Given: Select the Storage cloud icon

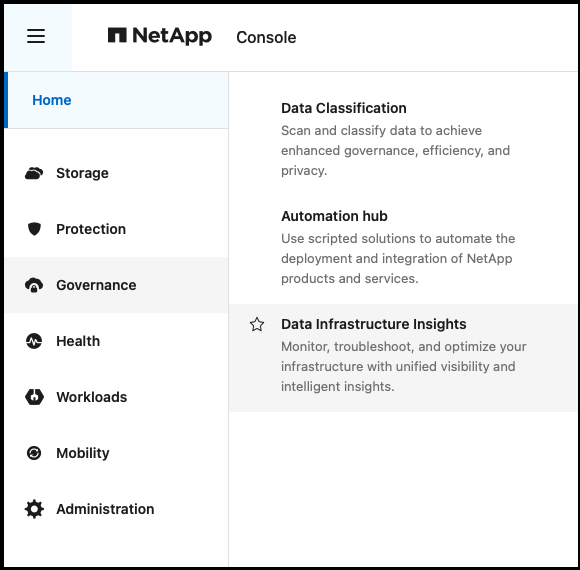Looking at the screenshot, I should click(x=34, y=173).
